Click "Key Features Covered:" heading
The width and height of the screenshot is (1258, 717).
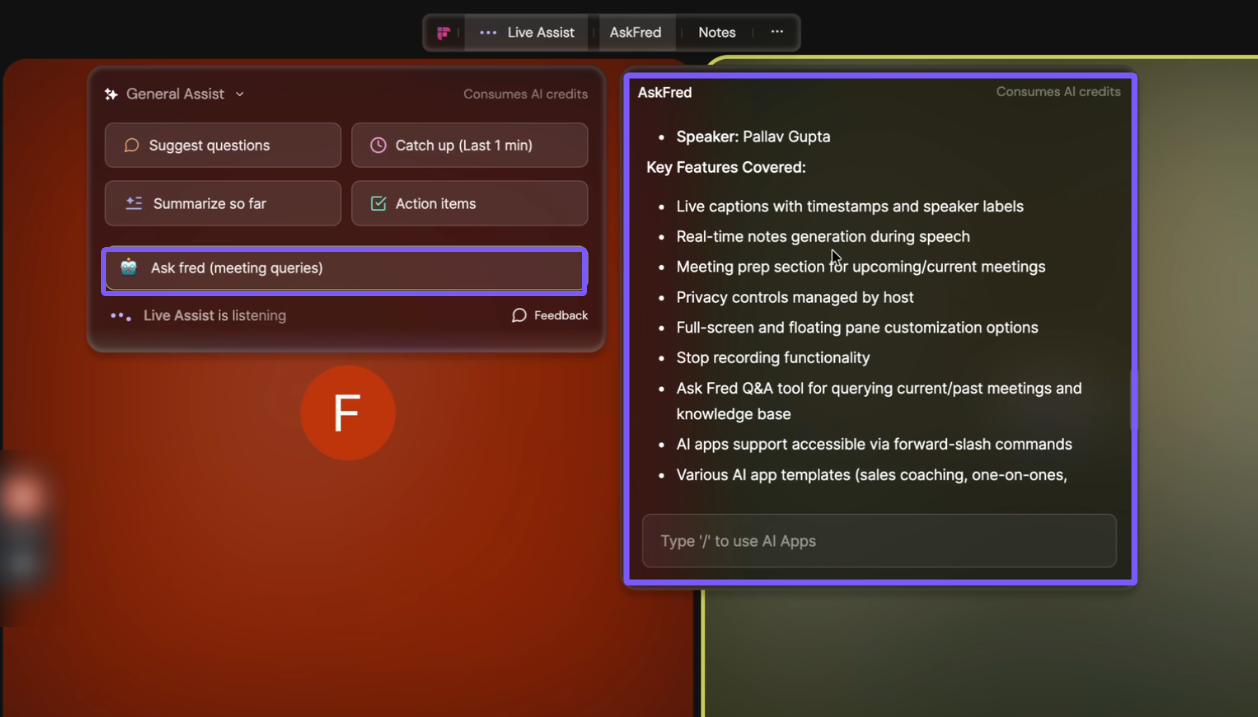(726, 167)
